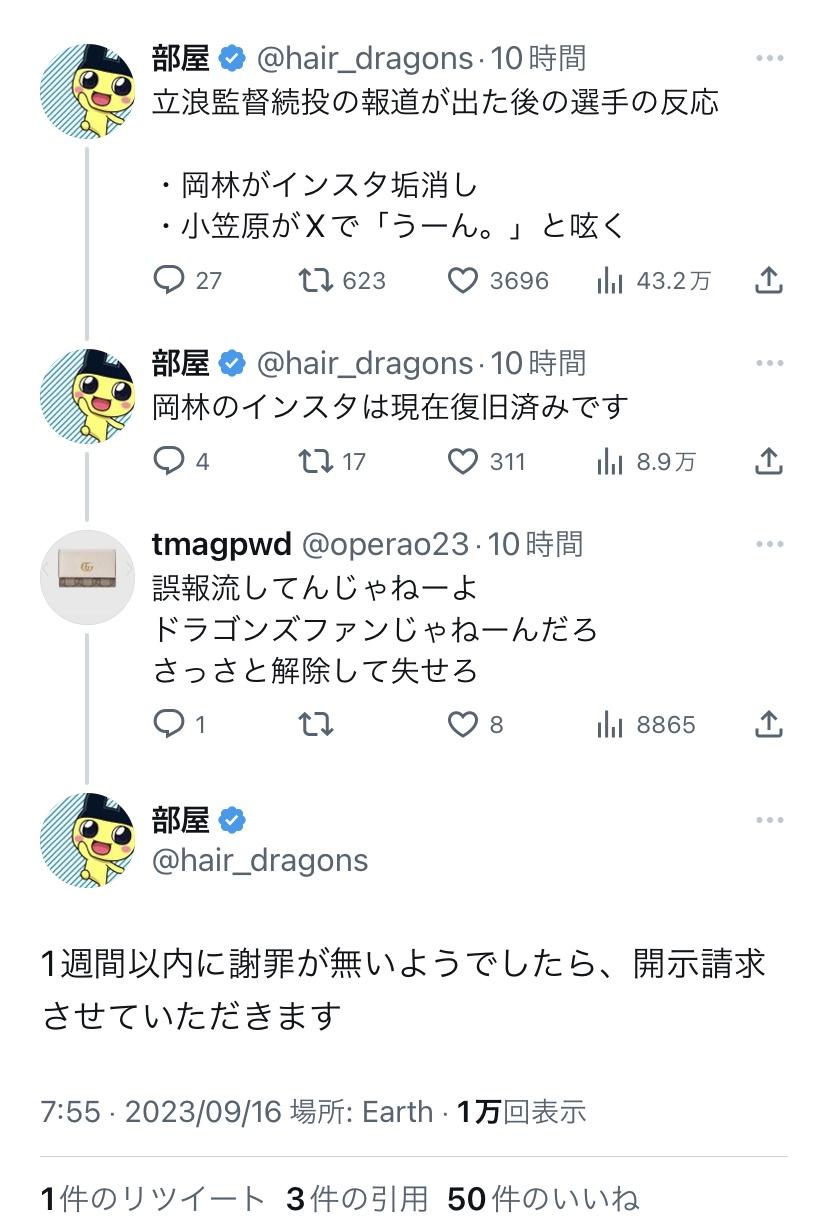Like tmagpwd's reply with 8 likes

click(x=462, y=724)
